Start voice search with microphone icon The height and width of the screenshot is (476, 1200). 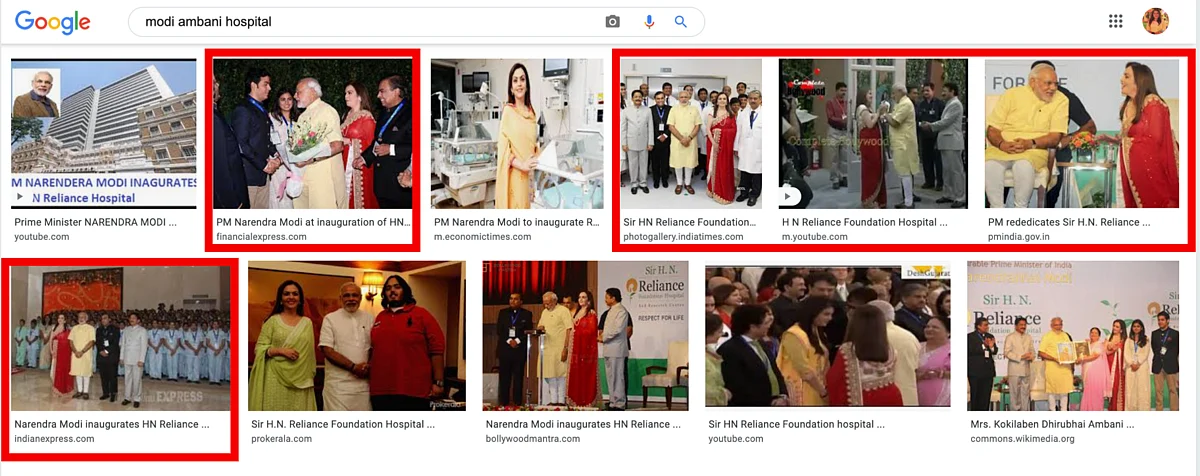click(x=649, y=22)
